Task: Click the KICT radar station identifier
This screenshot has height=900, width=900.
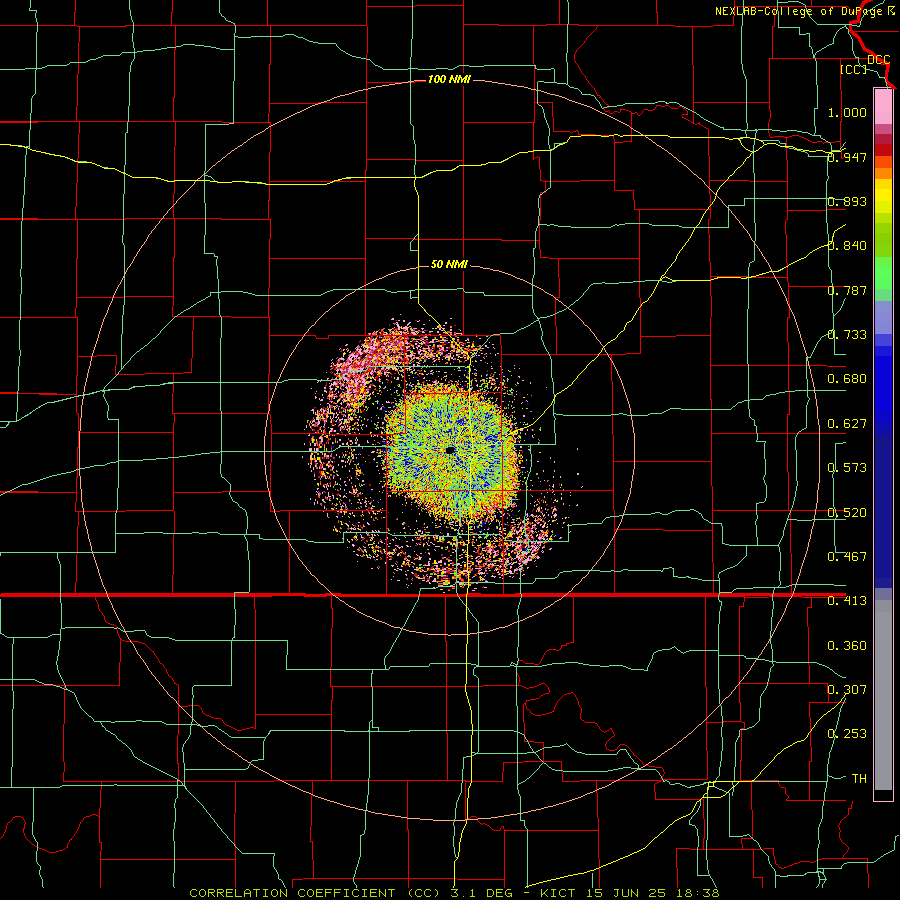Action: coord(560,893)
